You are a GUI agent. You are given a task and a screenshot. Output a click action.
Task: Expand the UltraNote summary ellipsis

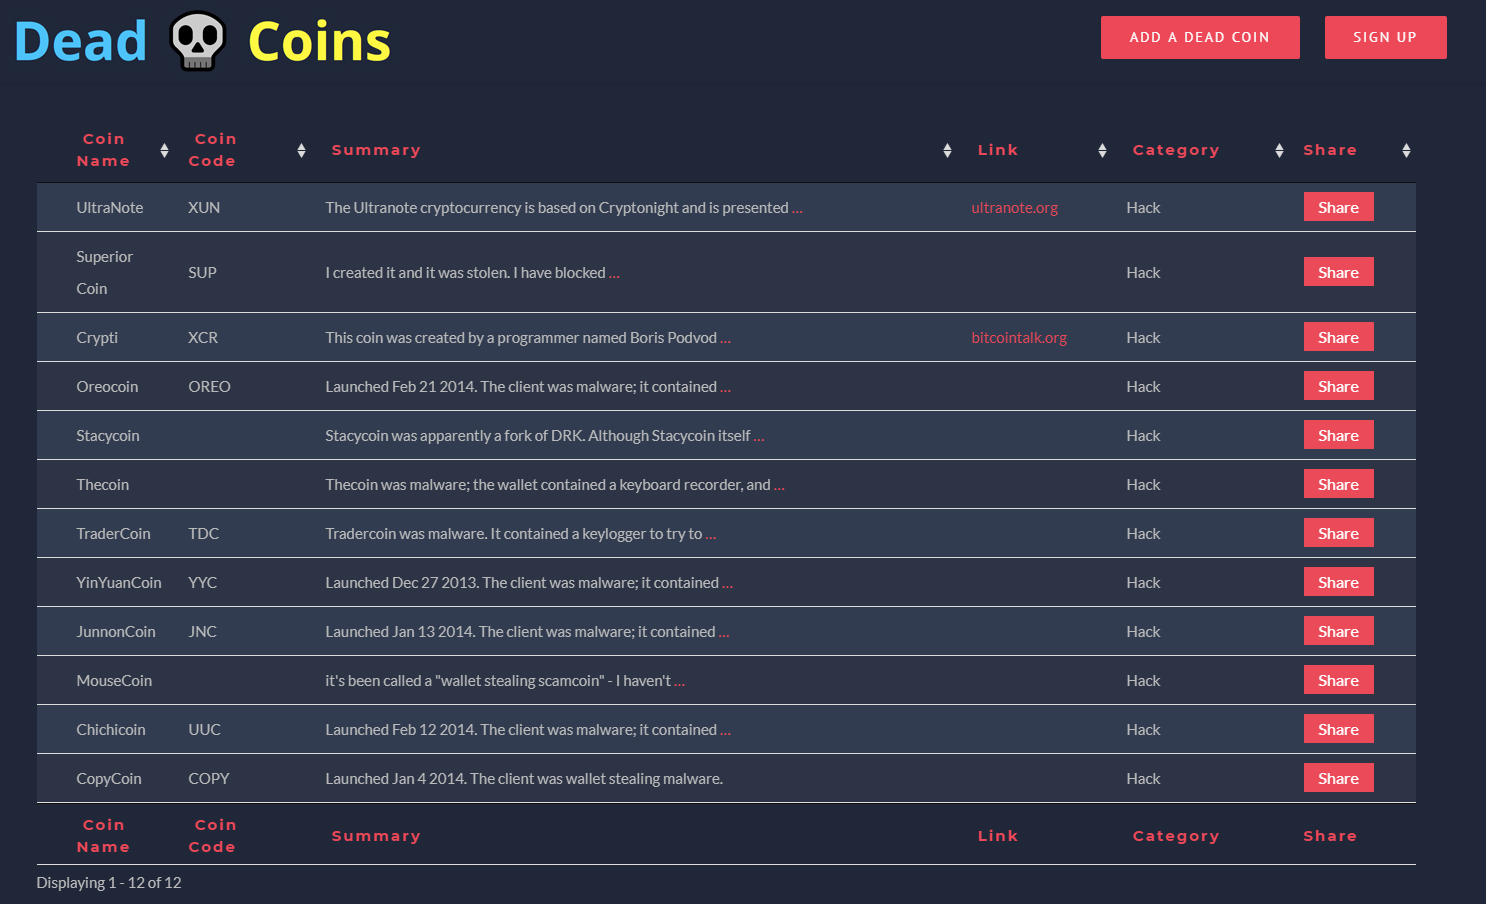pos(797,208)
